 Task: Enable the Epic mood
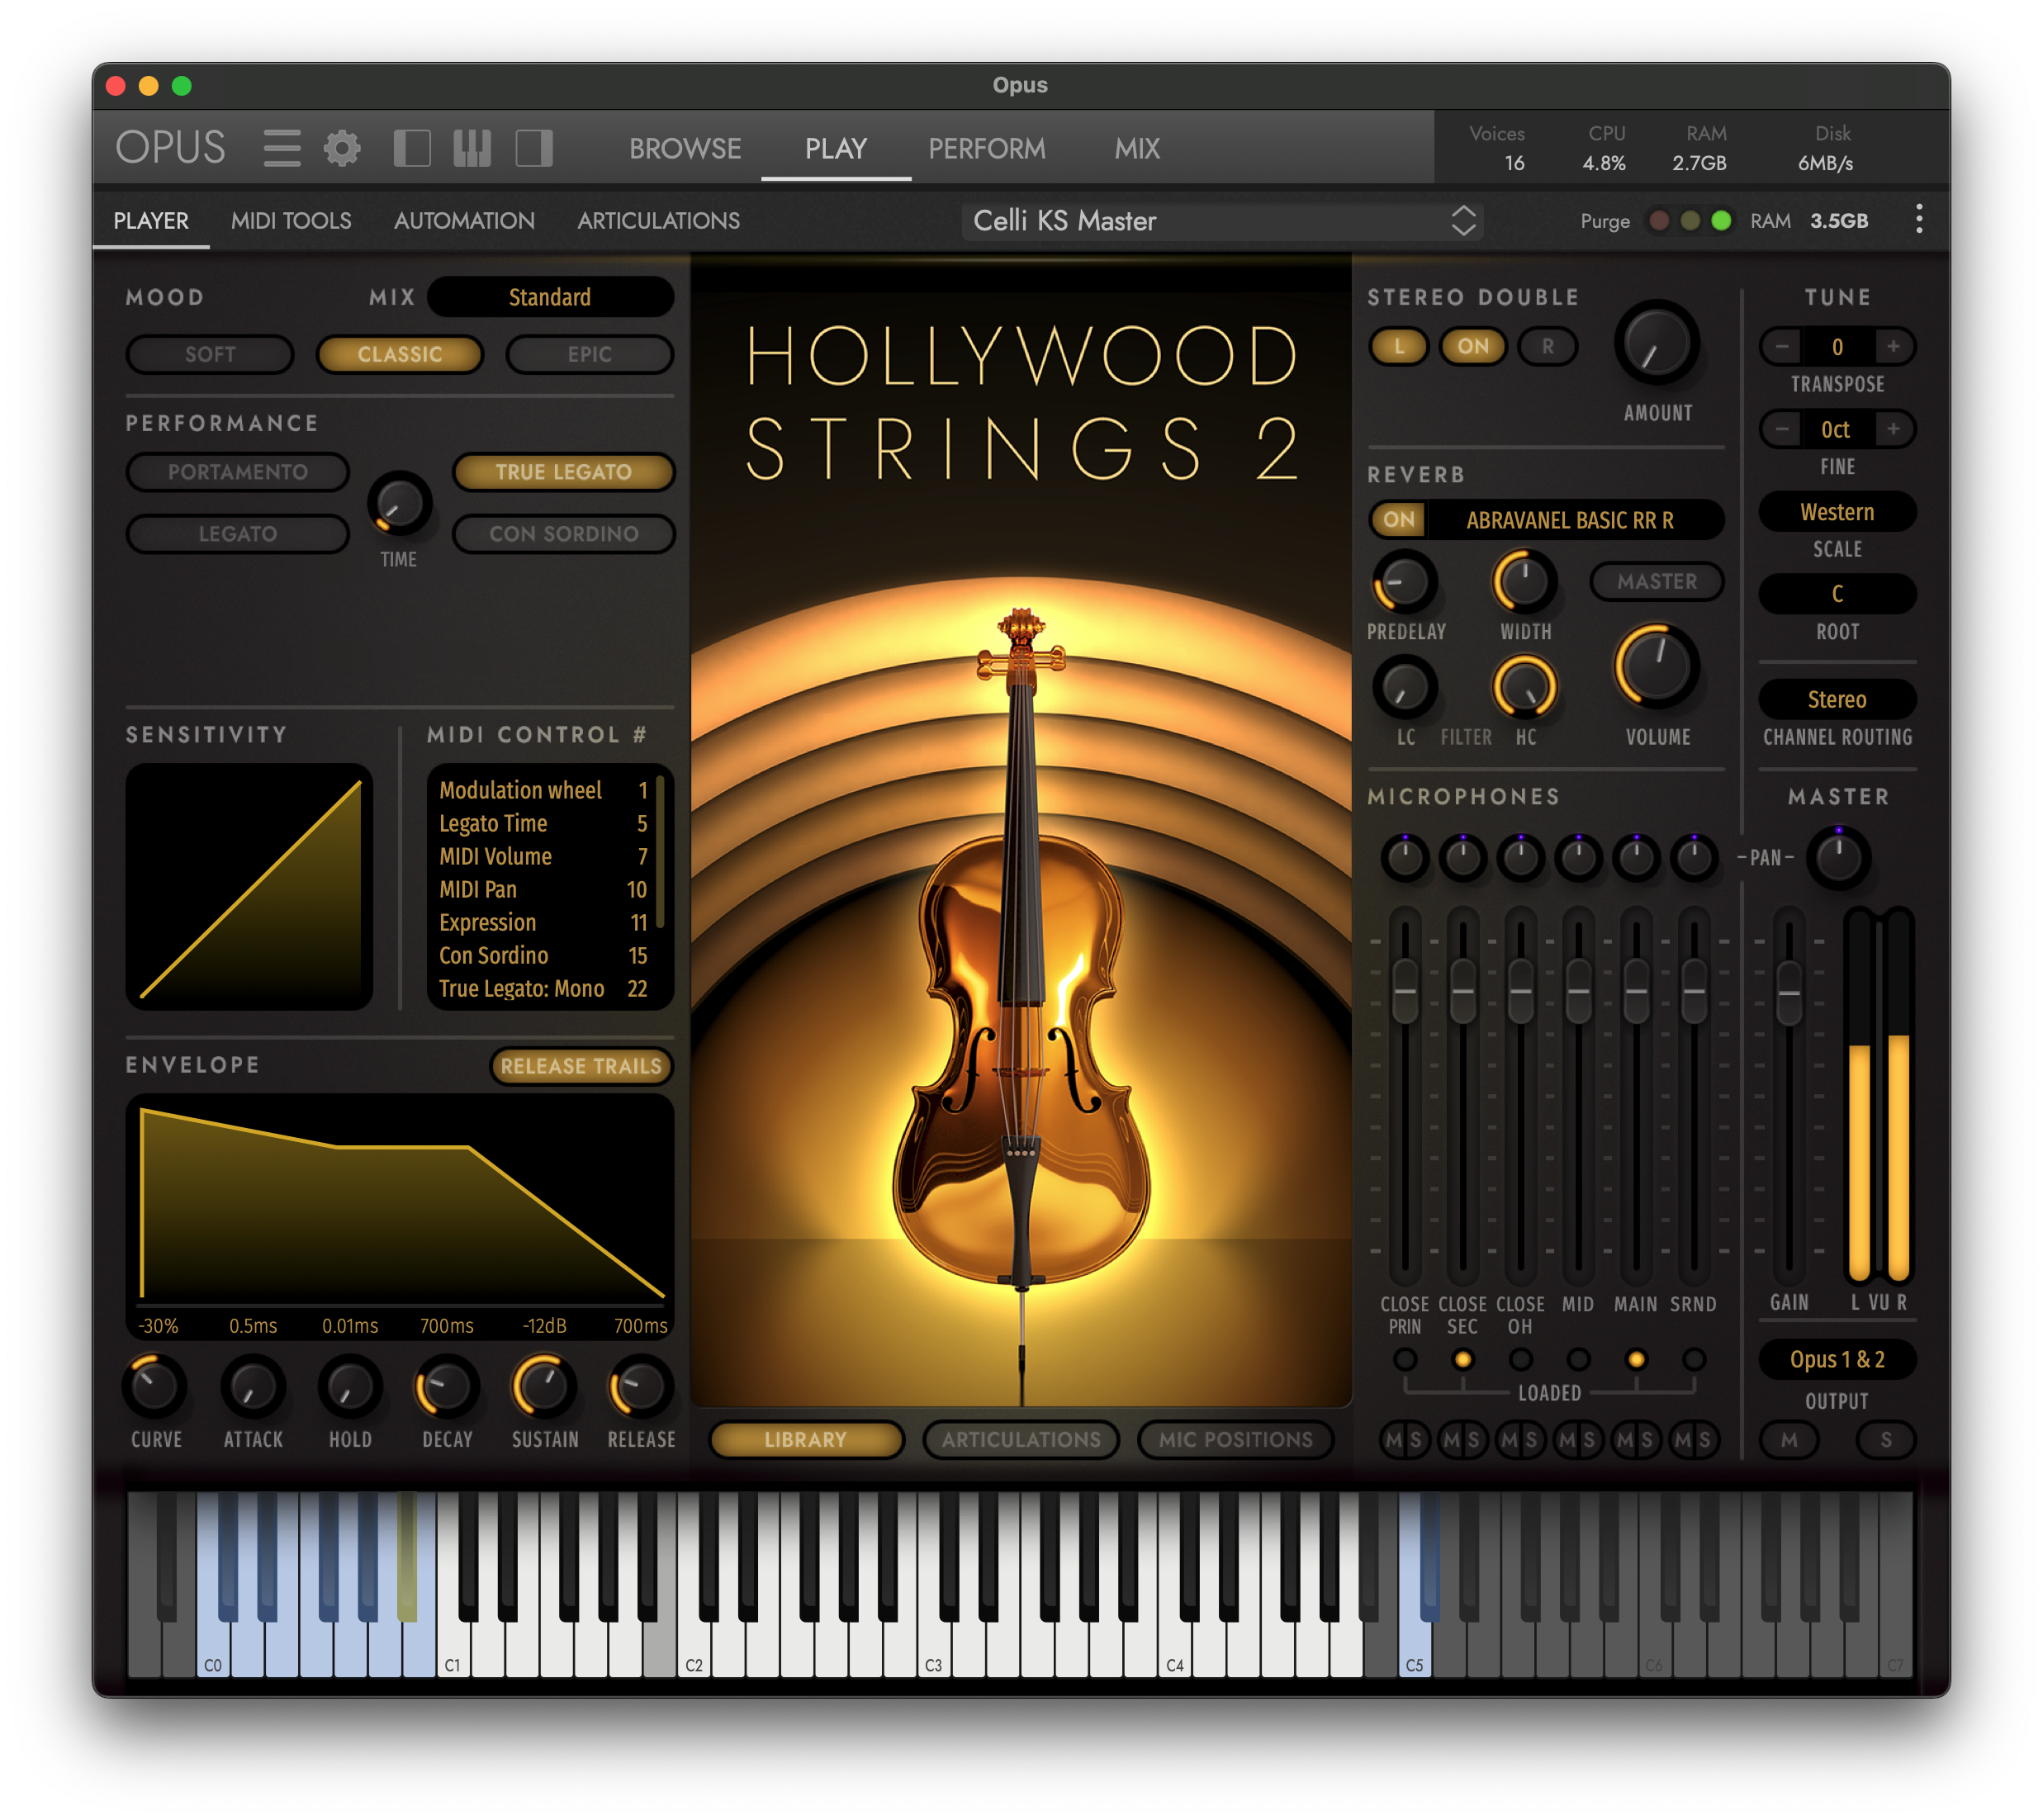[x=590, y=354]
